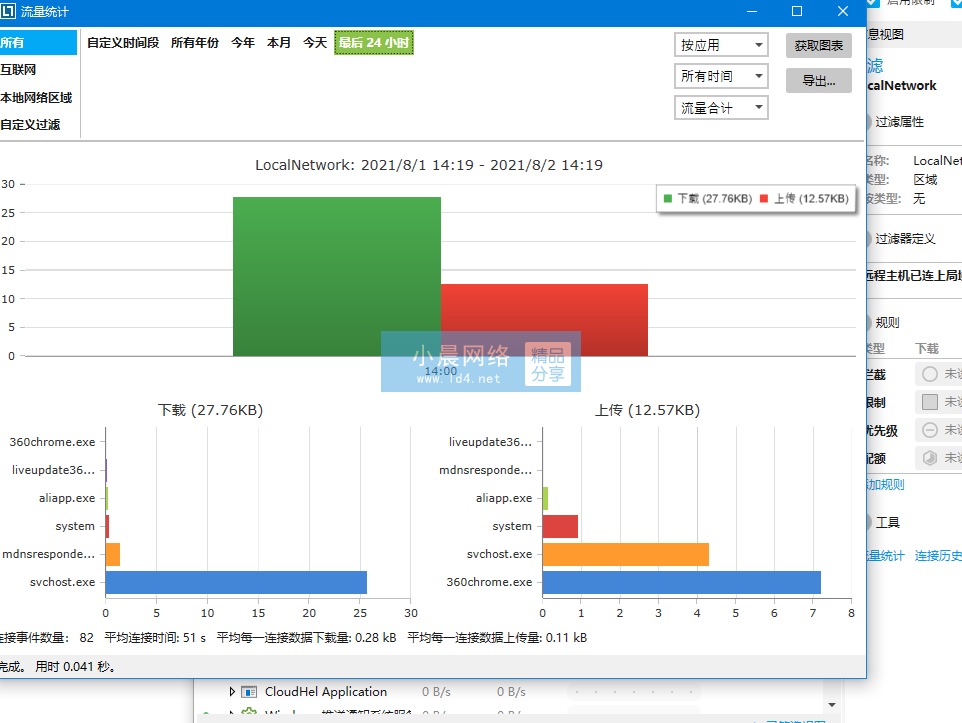Click the red system upload bar
The width and height of the screenshot is (962, 723).
560,527
